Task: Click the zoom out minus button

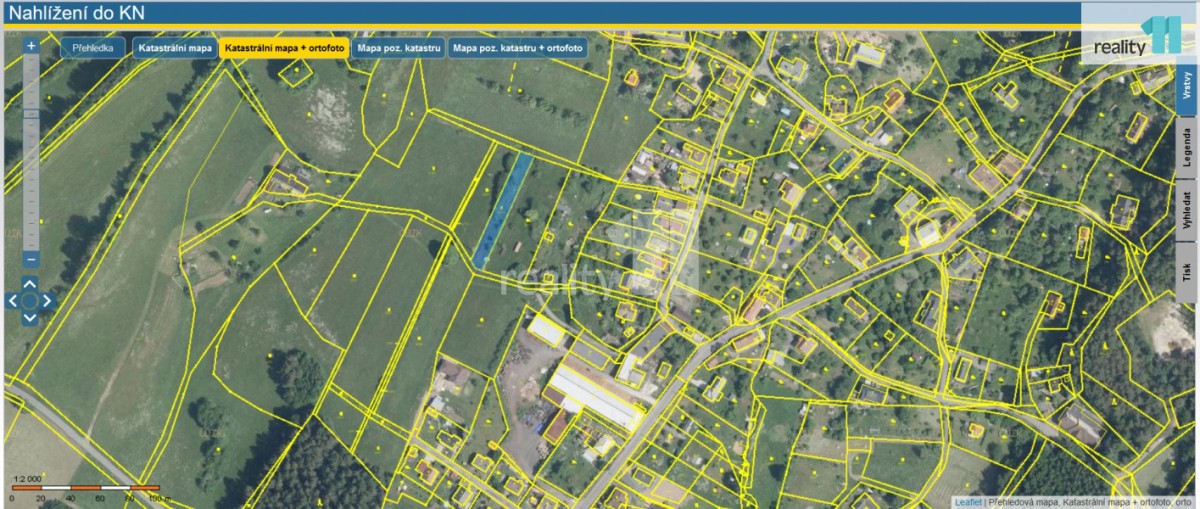Action: click(x=31, y=259)
